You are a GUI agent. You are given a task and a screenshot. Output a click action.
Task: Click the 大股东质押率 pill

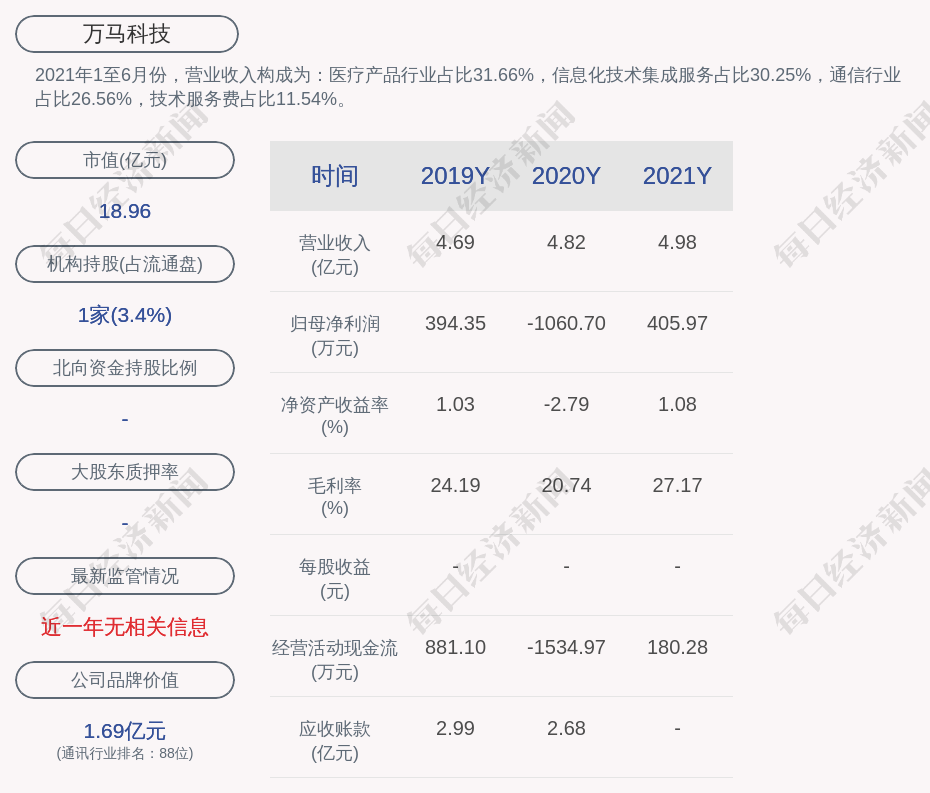click(125, 472)
